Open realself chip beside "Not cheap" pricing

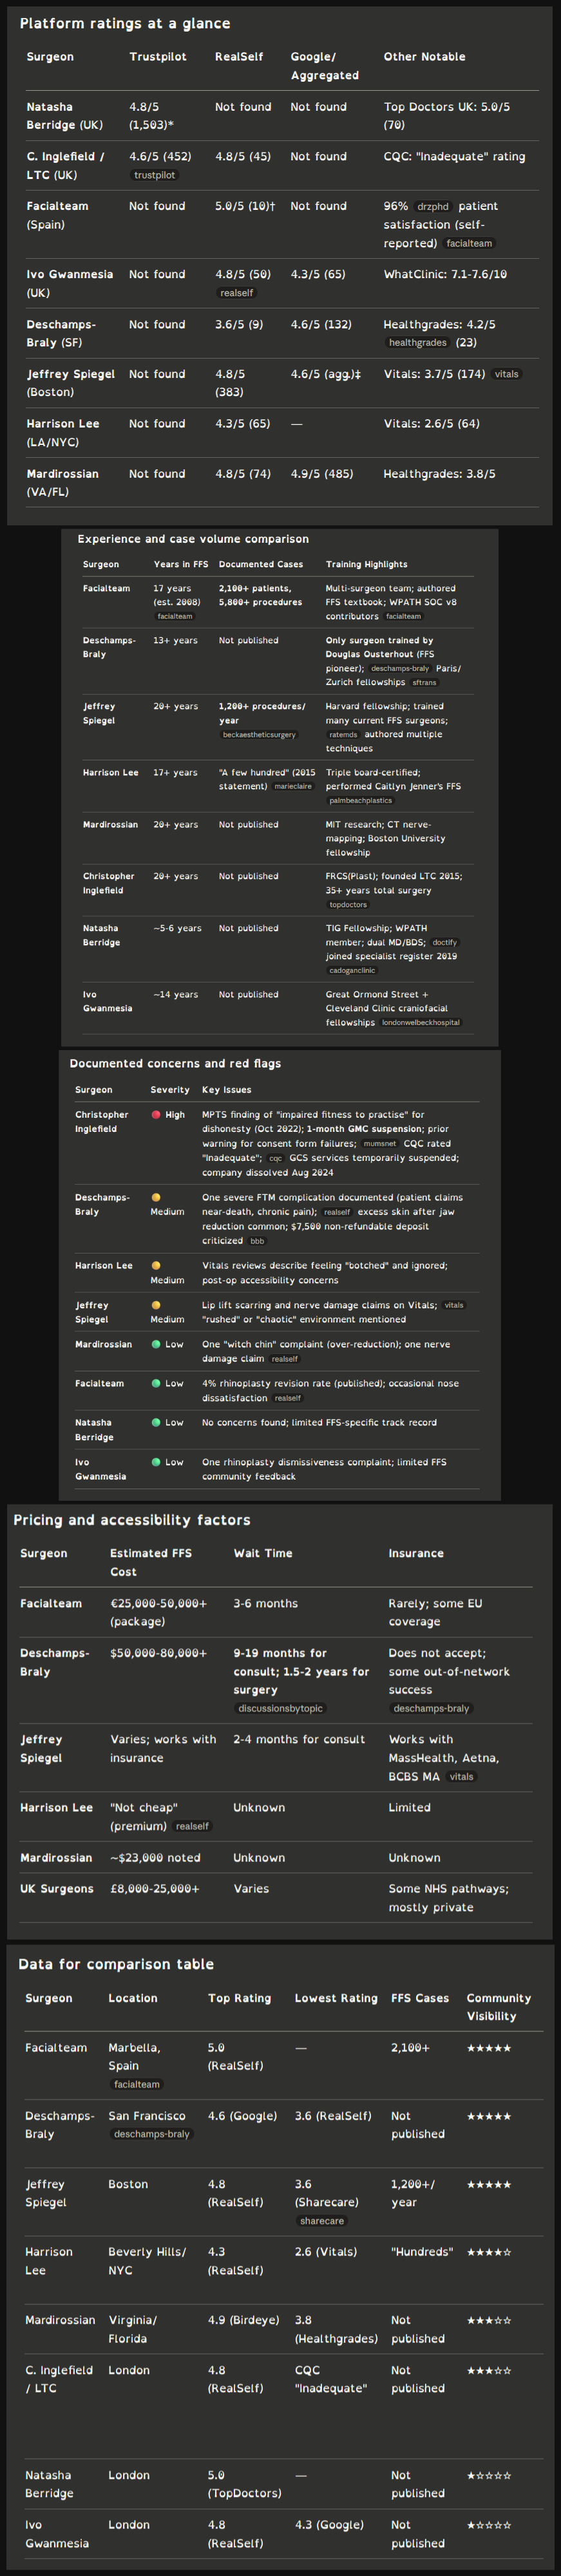click(192, 1826)
